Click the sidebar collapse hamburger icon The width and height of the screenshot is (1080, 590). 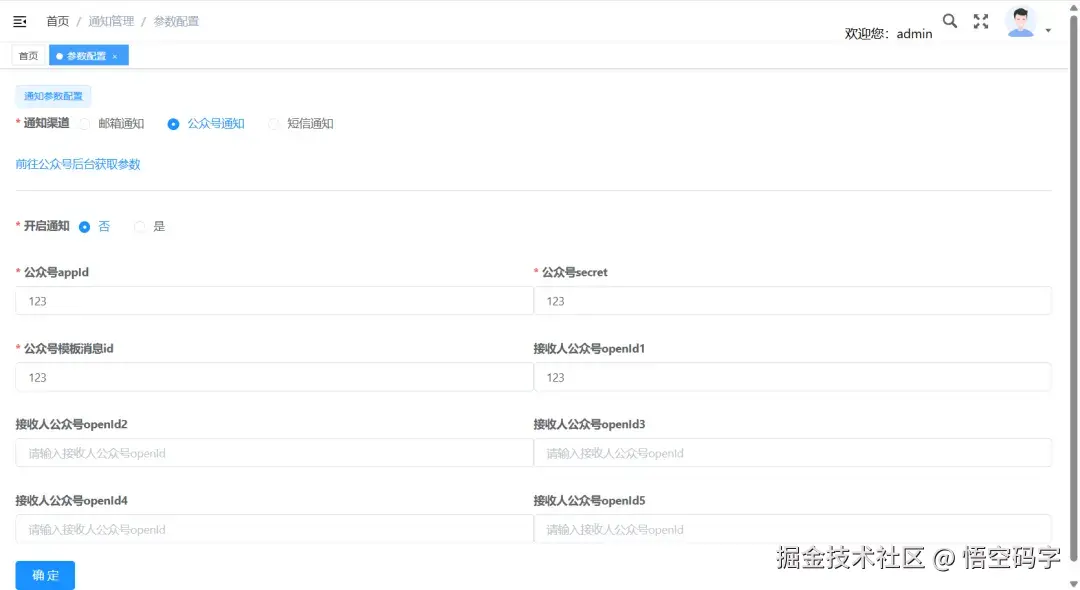point(19,20)
